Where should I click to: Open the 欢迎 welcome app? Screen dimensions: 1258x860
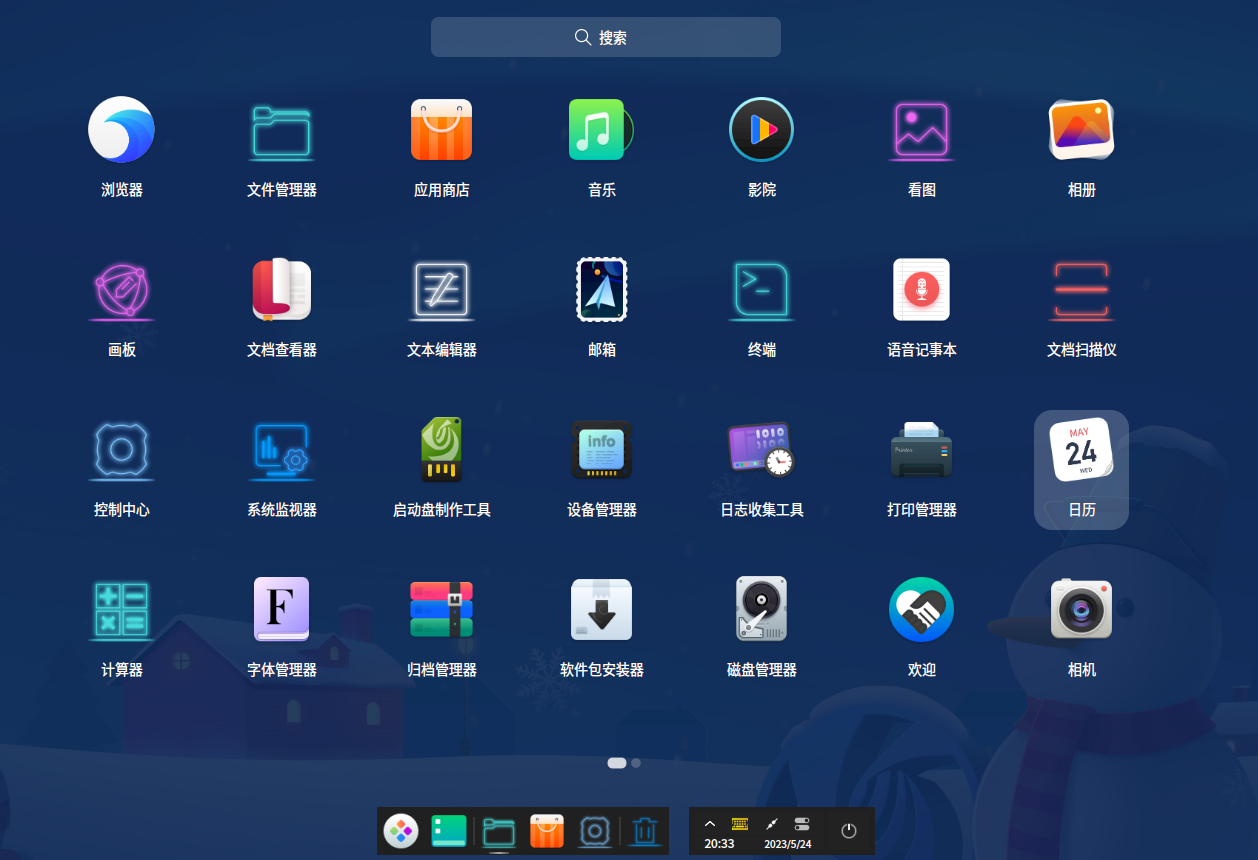coord(922,609)
